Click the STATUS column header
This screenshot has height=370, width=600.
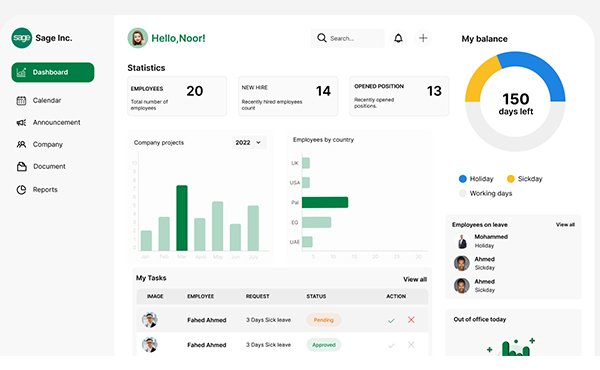[316, 296]
